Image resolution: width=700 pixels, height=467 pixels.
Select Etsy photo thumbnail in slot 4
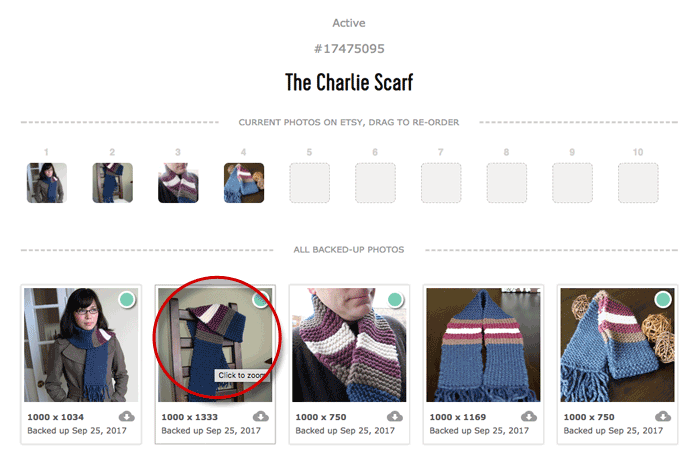click(x=244, y=183)
